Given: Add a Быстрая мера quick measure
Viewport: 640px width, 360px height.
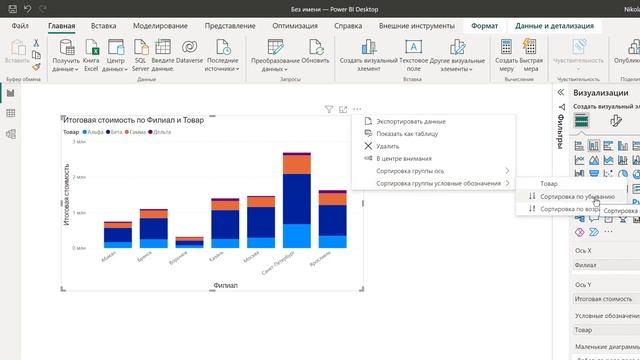Looking at the screenshot, I should pyautogui.click(x=531, y=56).
